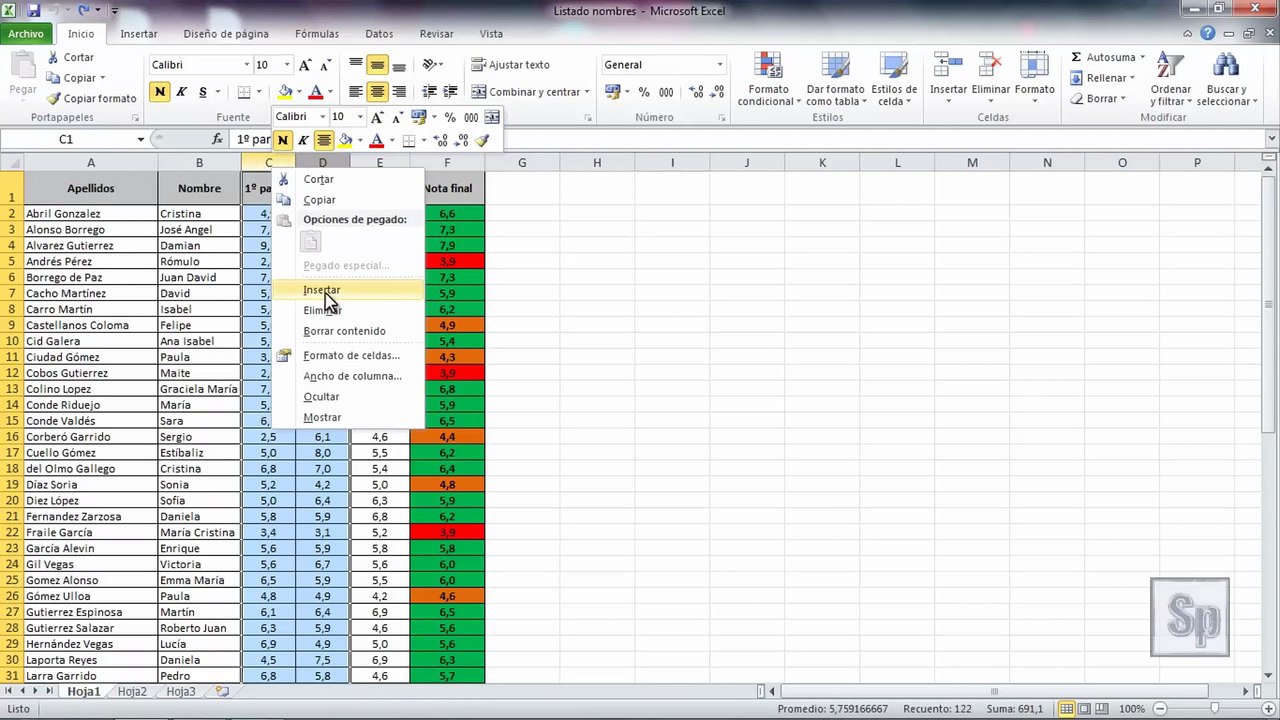
Task: Switch to the Diseño de página tab
Action: pos(226,34)
